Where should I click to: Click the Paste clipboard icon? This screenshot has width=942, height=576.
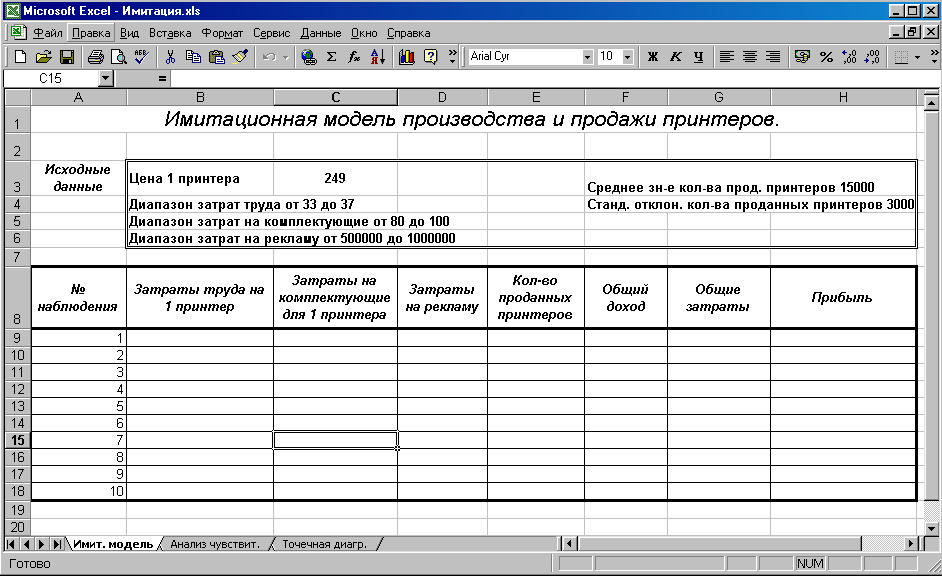coord(216,57)
